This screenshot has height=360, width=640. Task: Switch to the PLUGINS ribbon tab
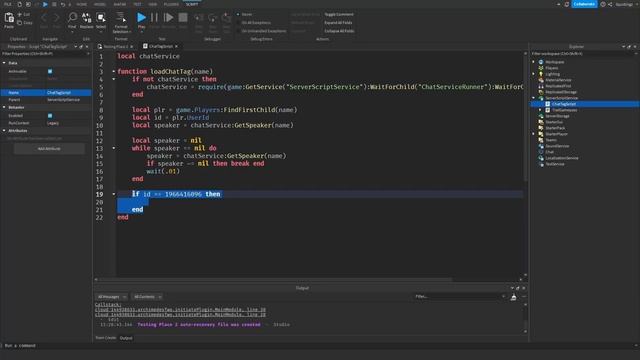pyautogui.click(x=171, y=4)
